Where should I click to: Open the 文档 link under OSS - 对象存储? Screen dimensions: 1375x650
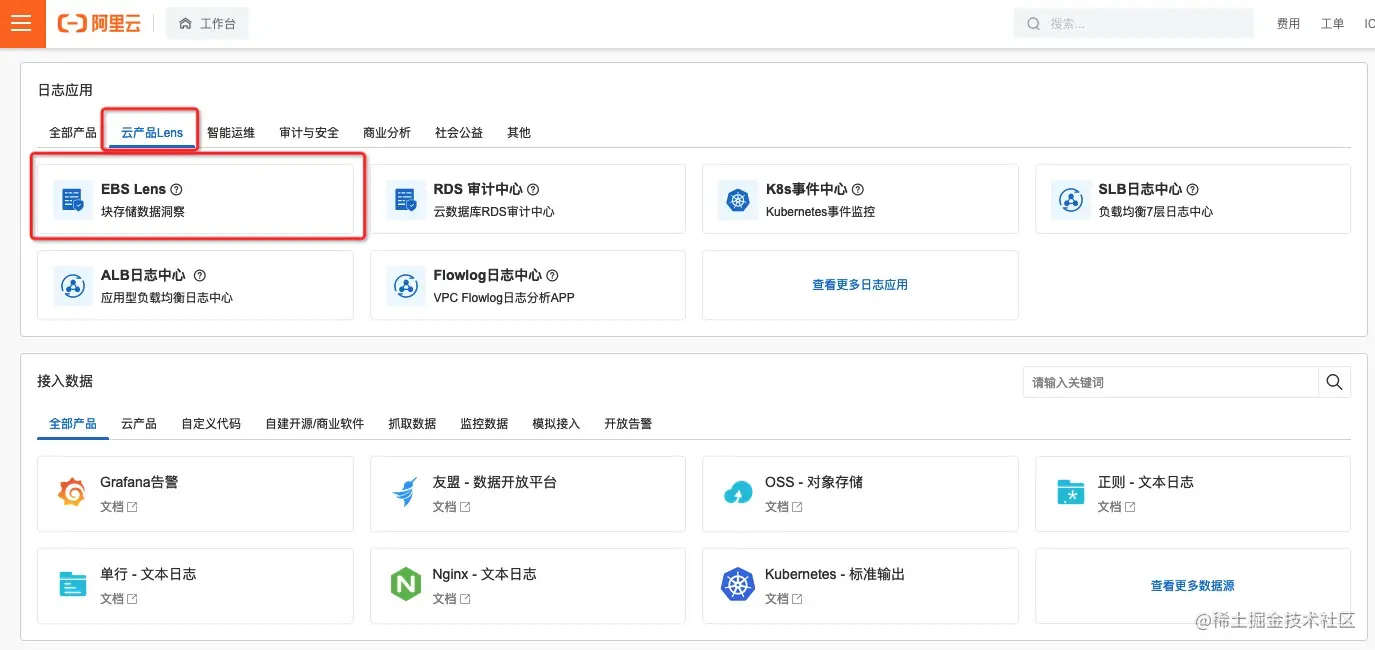pyautogui.click(x=784, y=507)
